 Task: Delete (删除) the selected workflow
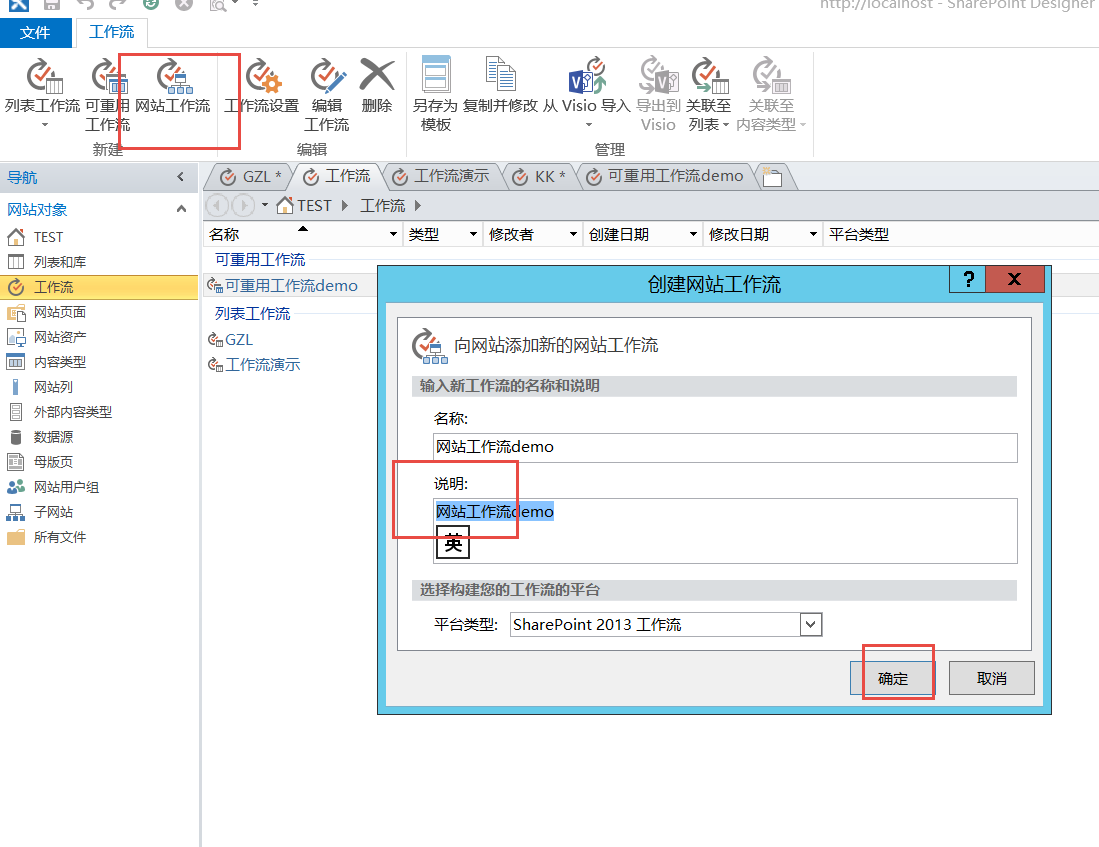pyautogui.click(x=377, y=86)
